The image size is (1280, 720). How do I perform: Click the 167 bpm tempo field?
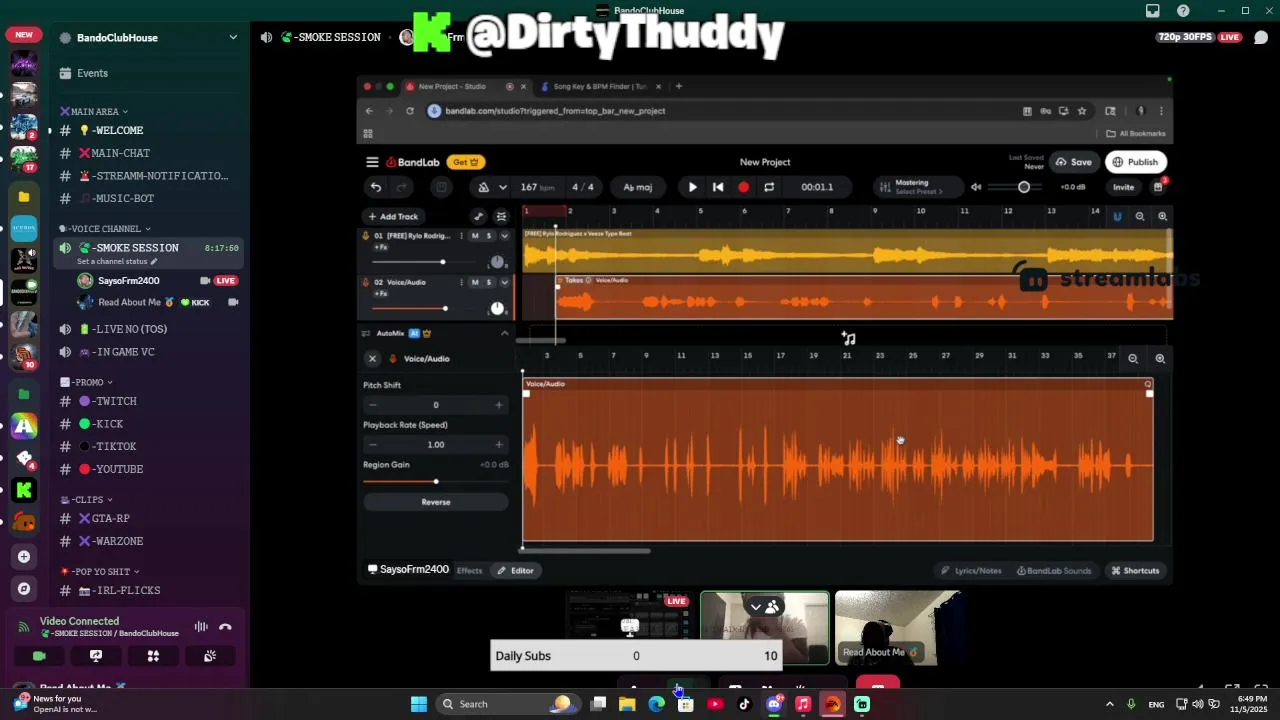[536, 187]
